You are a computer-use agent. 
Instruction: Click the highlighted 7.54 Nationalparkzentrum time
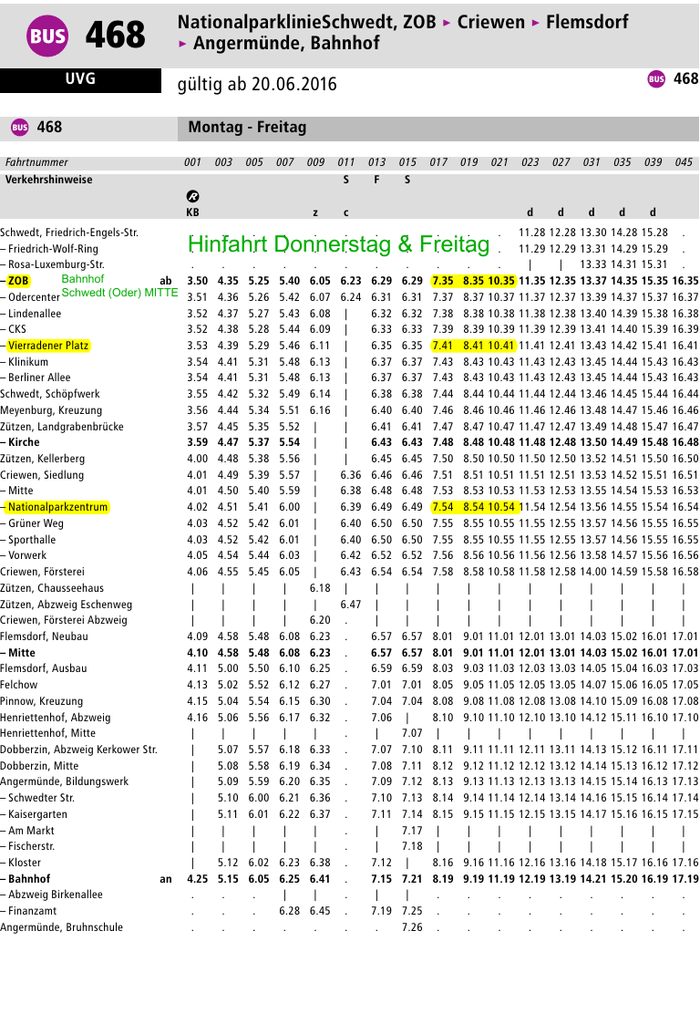click(443, 507)
